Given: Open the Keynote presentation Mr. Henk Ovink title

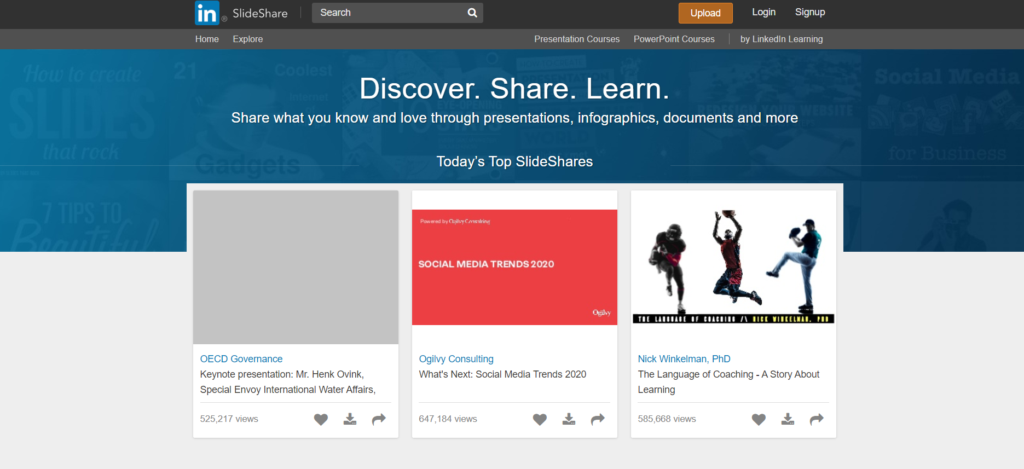Looking at the screenshot, I should 287,382.
